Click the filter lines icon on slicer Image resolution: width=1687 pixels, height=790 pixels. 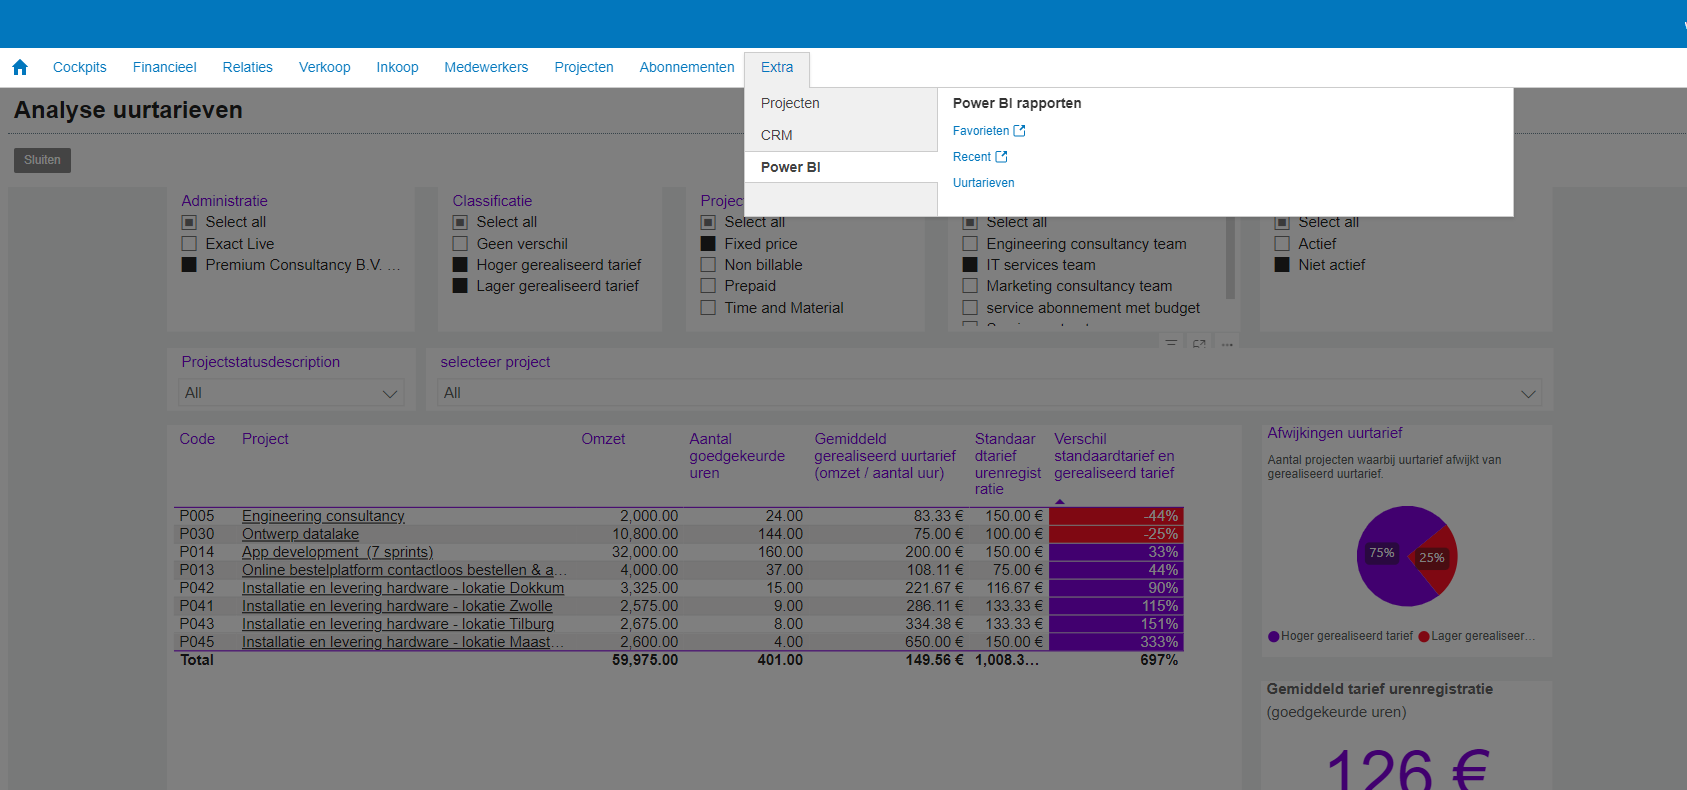click(x=1171, y=344)
